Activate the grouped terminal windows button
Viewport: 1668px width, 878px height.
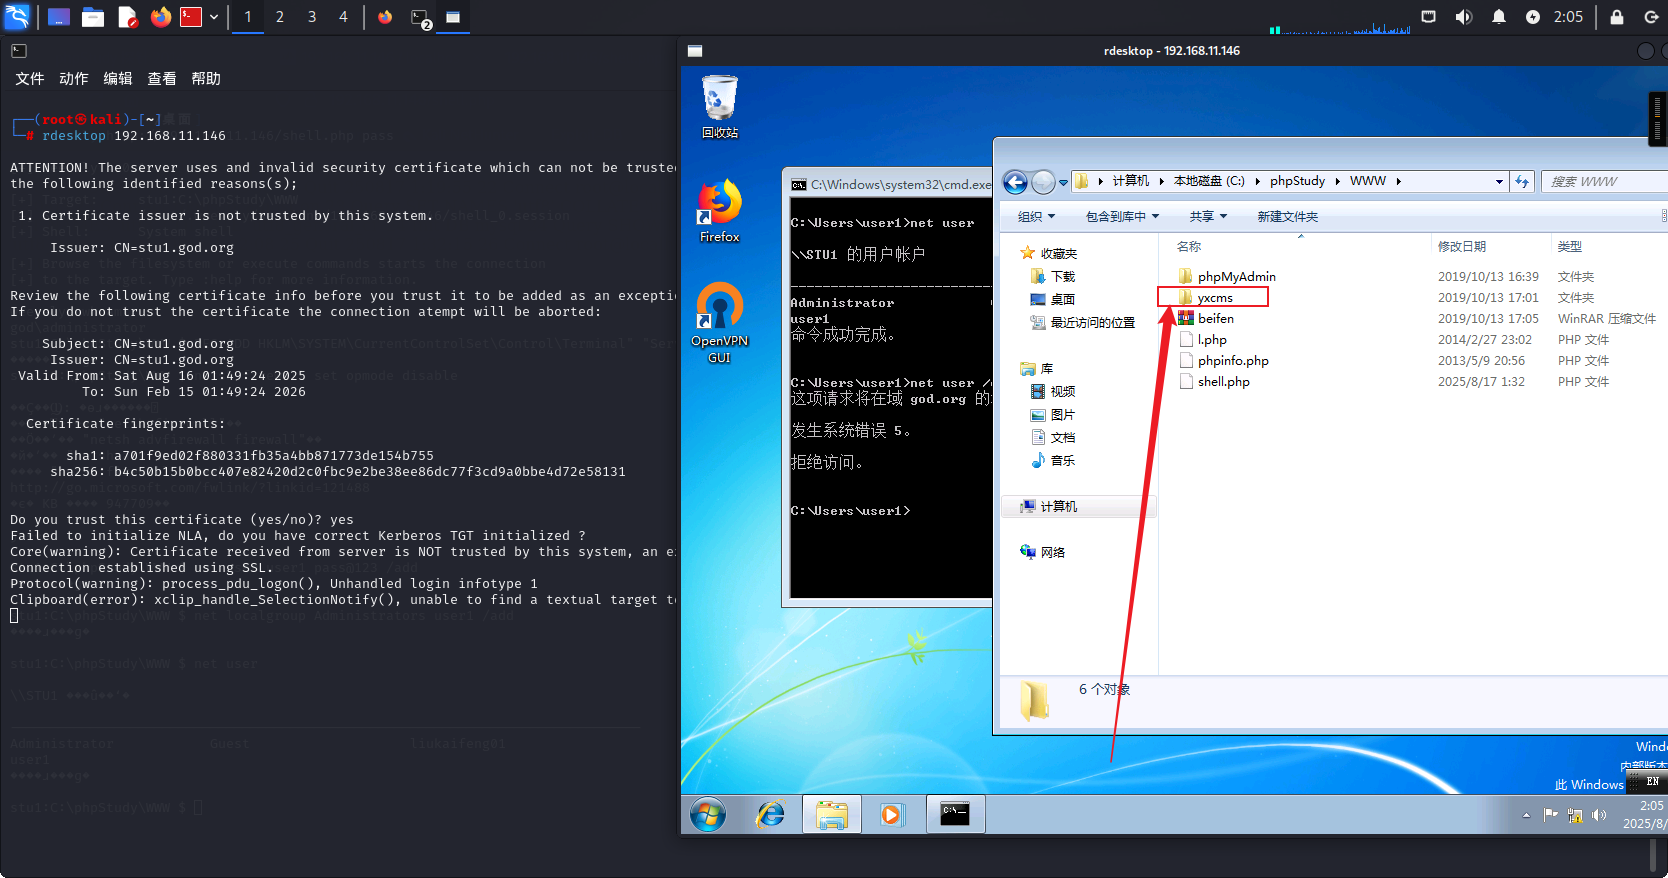click(420, 17)
